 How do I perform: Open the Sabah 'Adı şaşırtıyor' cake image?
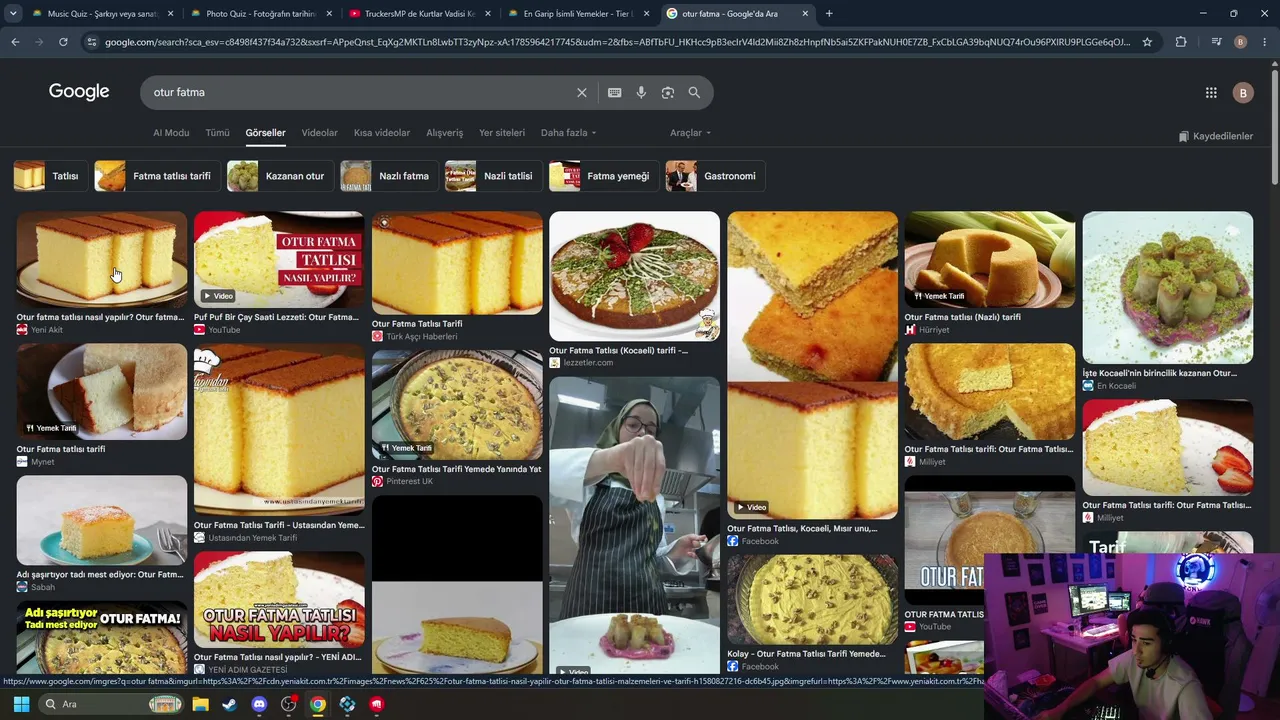coord(101,520)
